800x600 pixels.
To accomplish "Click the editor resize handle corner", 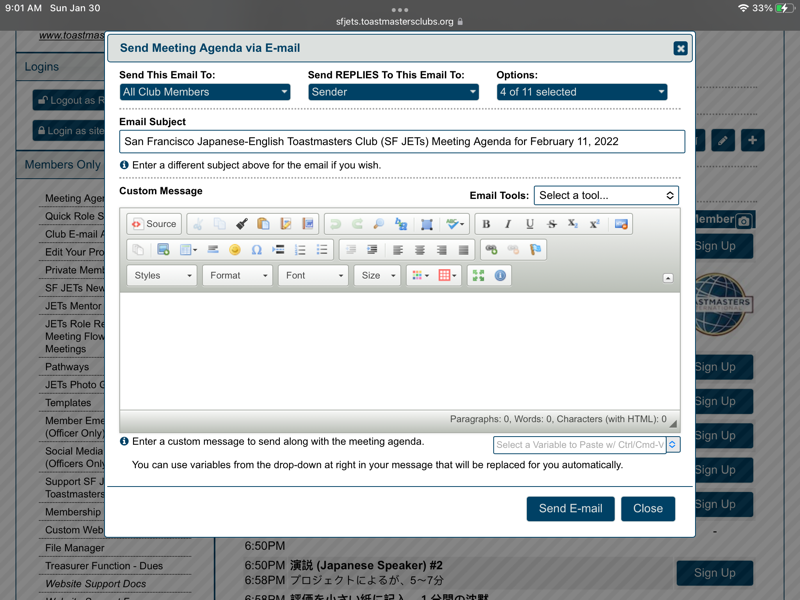I will [673, 423].
